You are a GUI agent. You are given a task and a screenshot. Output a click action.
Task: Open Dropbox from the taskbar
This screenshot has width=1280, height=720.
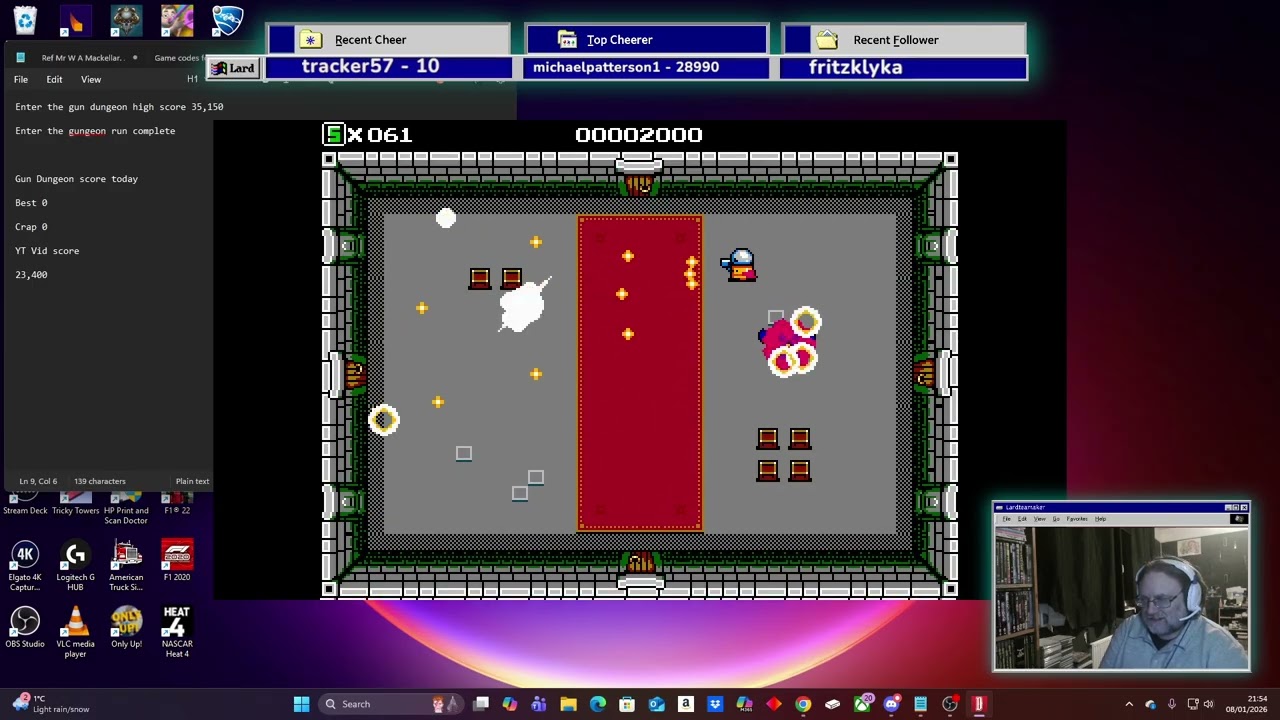[715, 704]
